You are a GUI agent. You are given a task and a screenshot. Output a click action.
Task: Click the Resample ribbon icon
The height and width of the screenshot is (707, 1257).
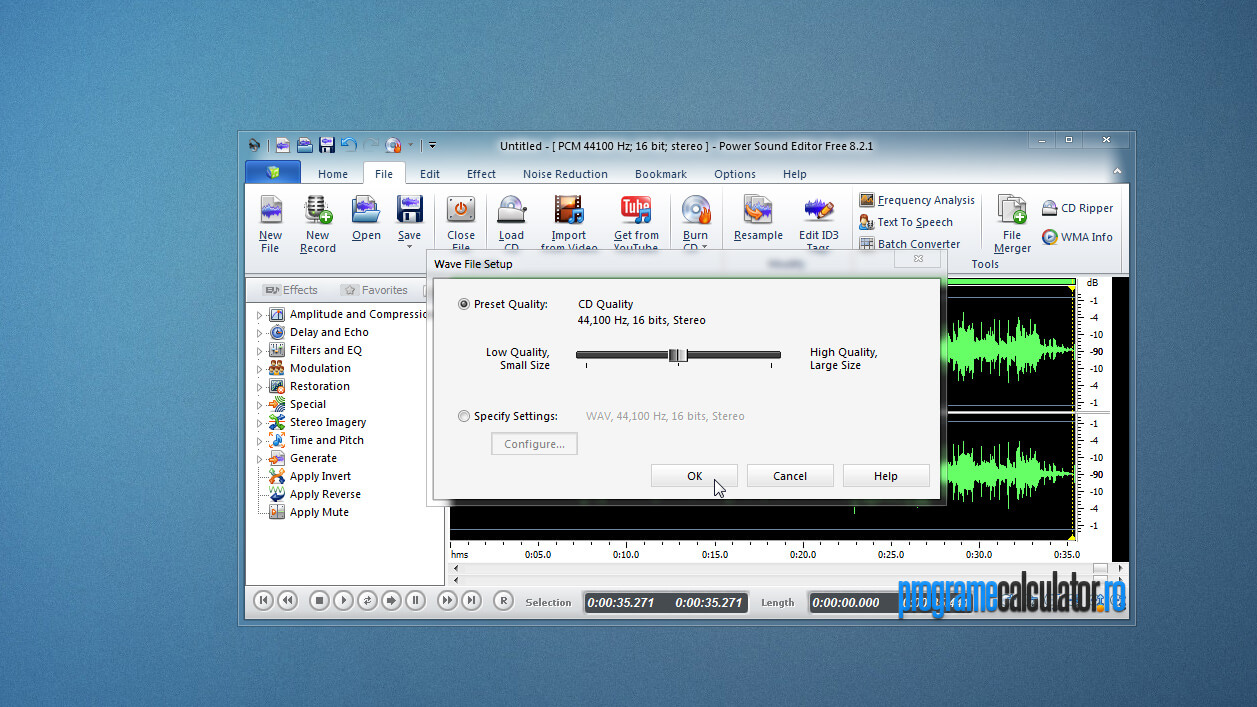coord(758,211)
